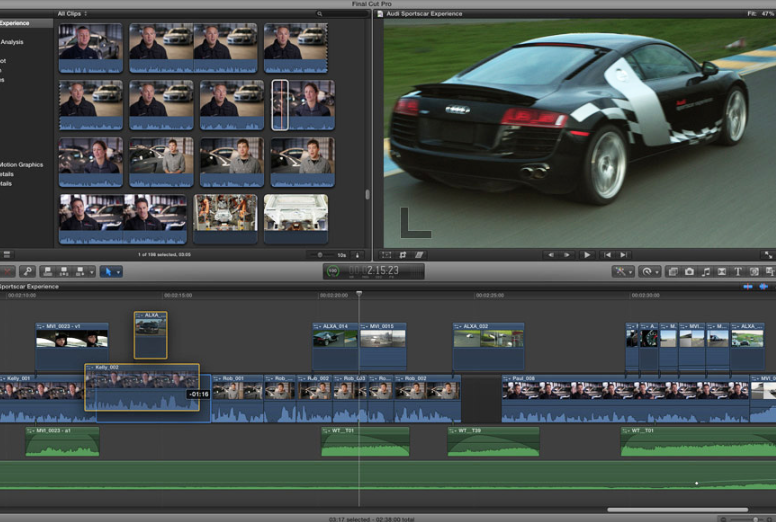Screen dimensions: 776x522
Task: Click the timecode display 2:15:23
Action: (x=383, y=271)
